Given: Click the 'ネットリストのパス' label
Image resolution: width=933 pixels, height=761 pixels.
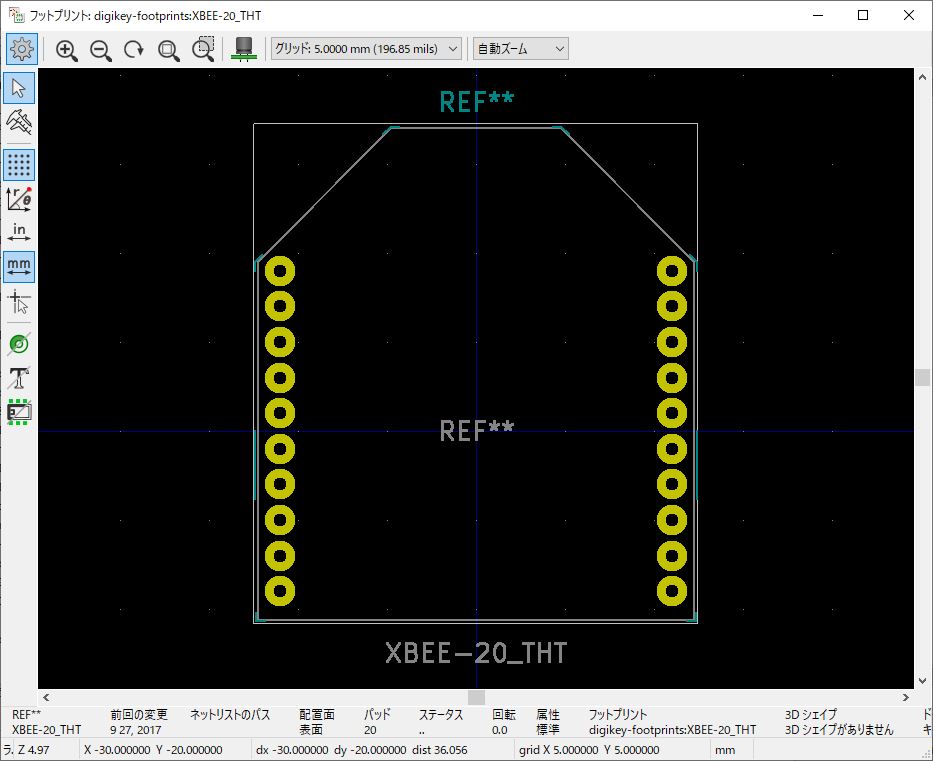Looking at the screenshot, I should [x=230, y=715].
